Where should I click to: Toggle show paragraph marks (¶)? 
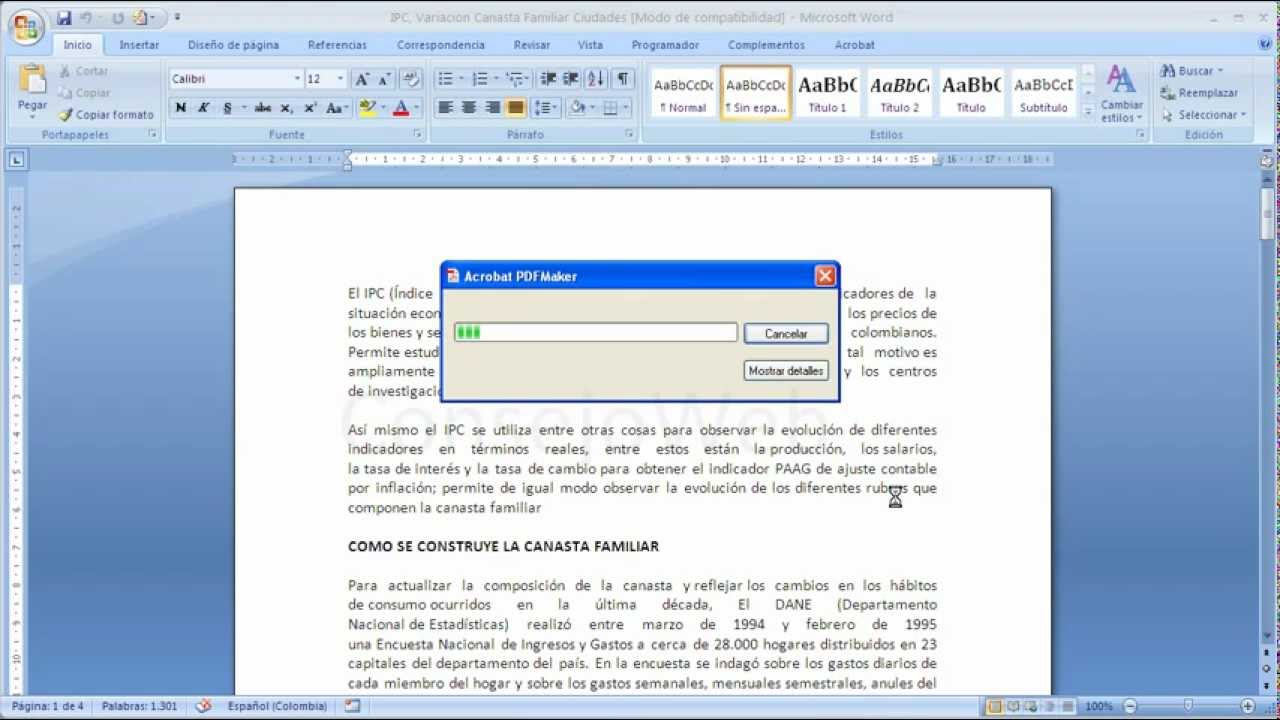tap(623, 79)
